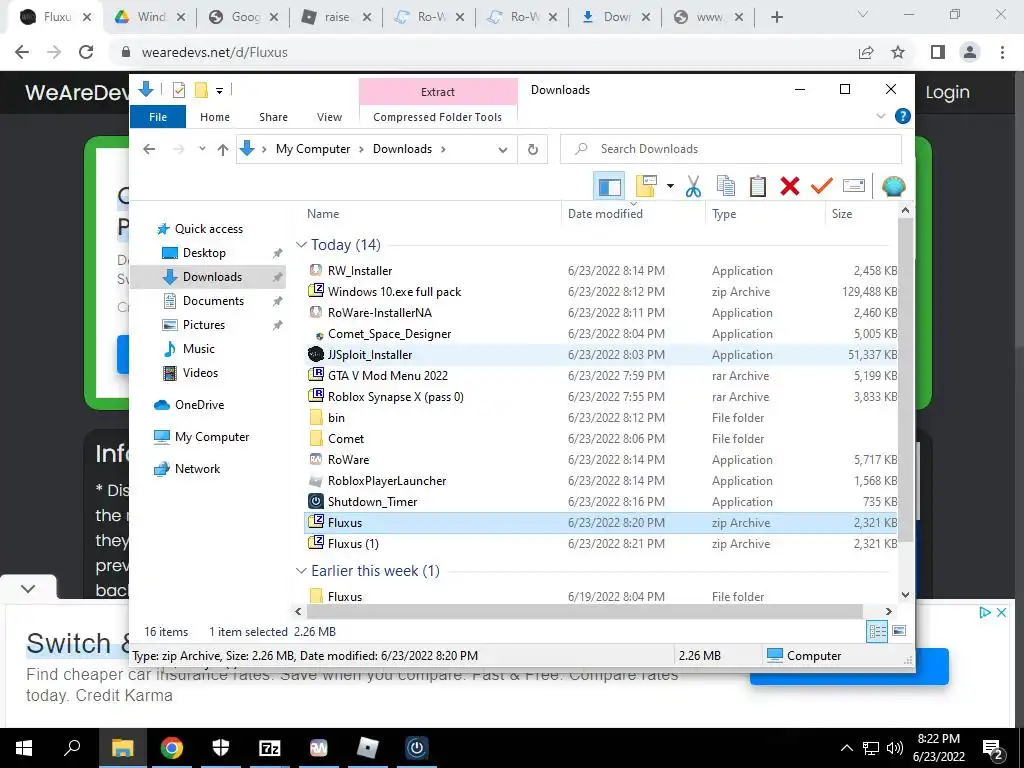
Task: Click the Copy icon in Explorer toolbar
Action: pyautogui.click(x=726, y=186)
